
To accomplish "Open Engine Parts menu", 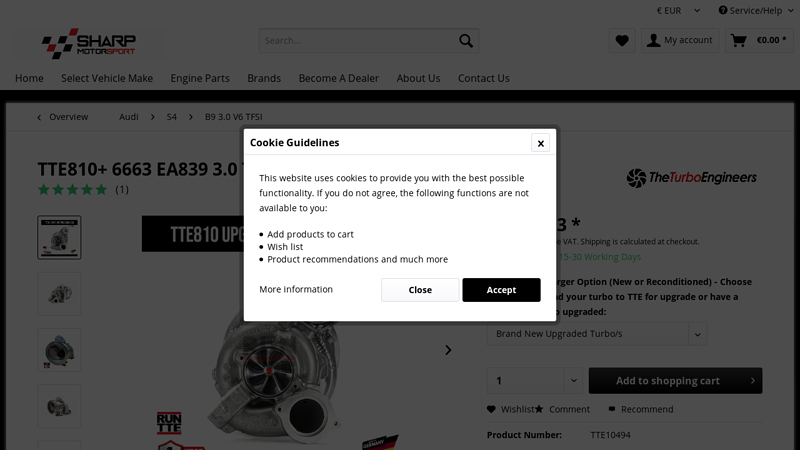I will pos(200,78).
